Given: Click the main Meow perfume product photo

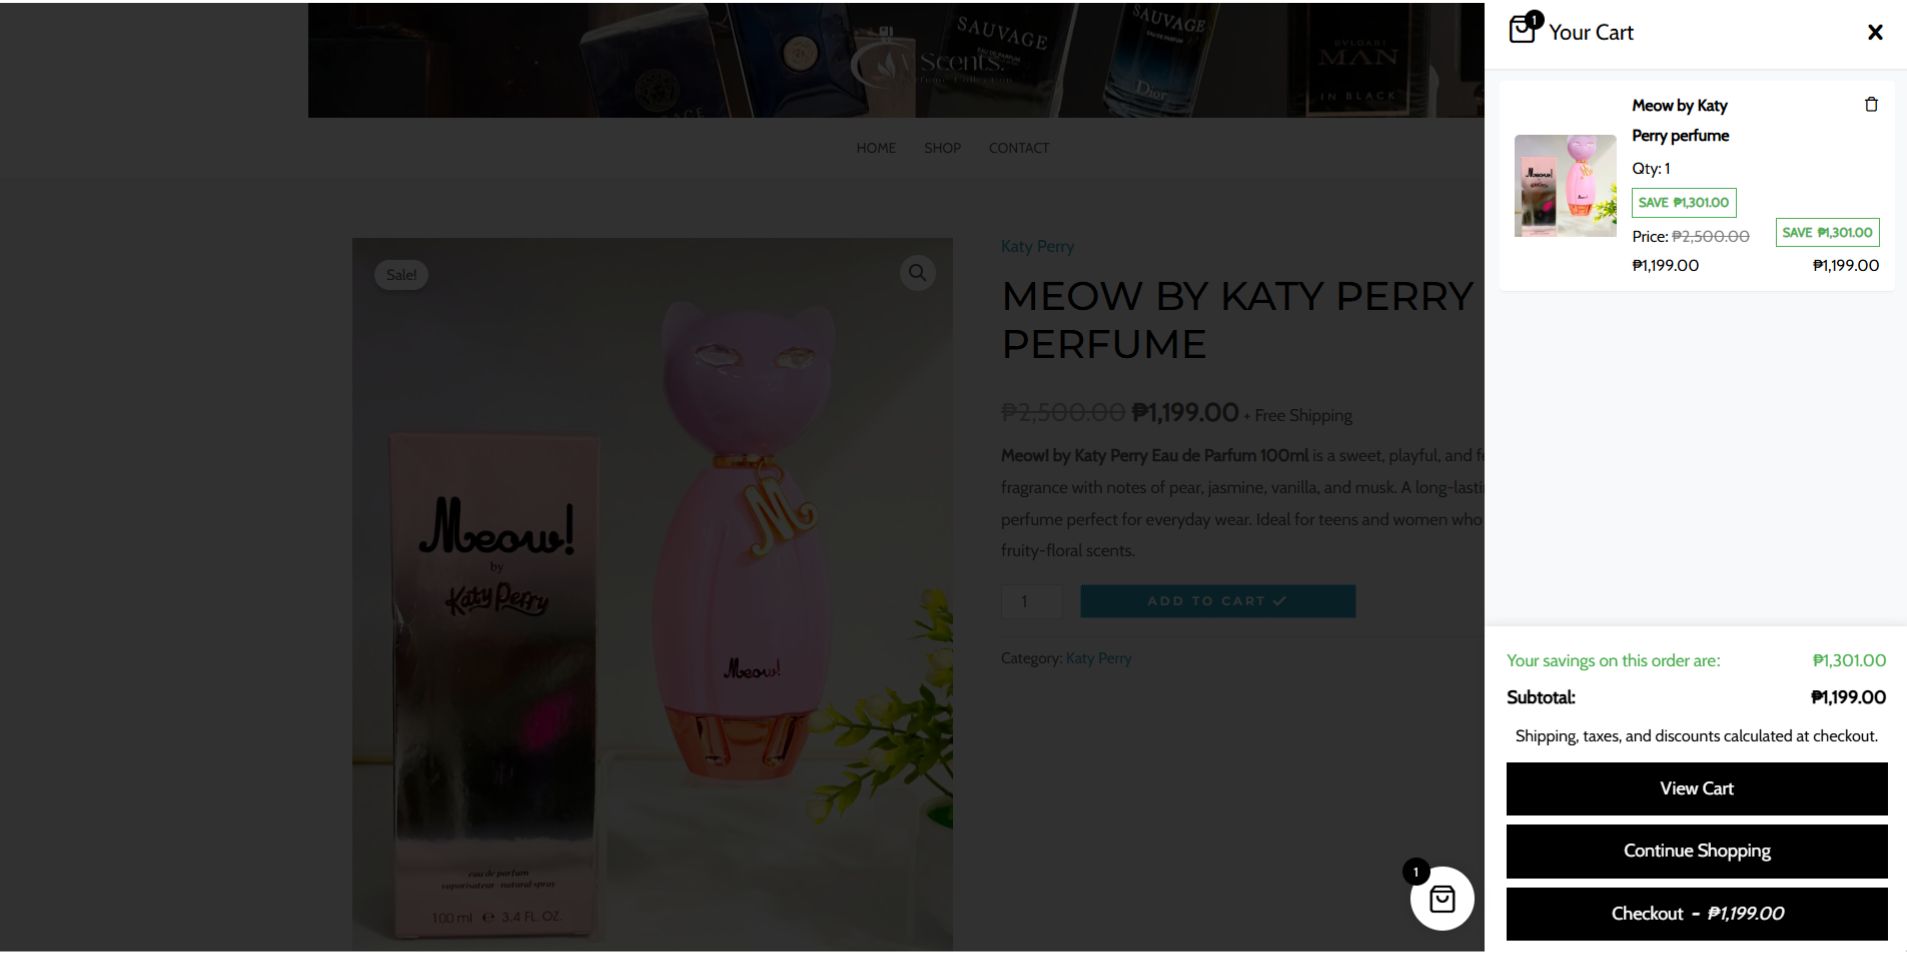Looking at the screenshot, I should [652, 594].
